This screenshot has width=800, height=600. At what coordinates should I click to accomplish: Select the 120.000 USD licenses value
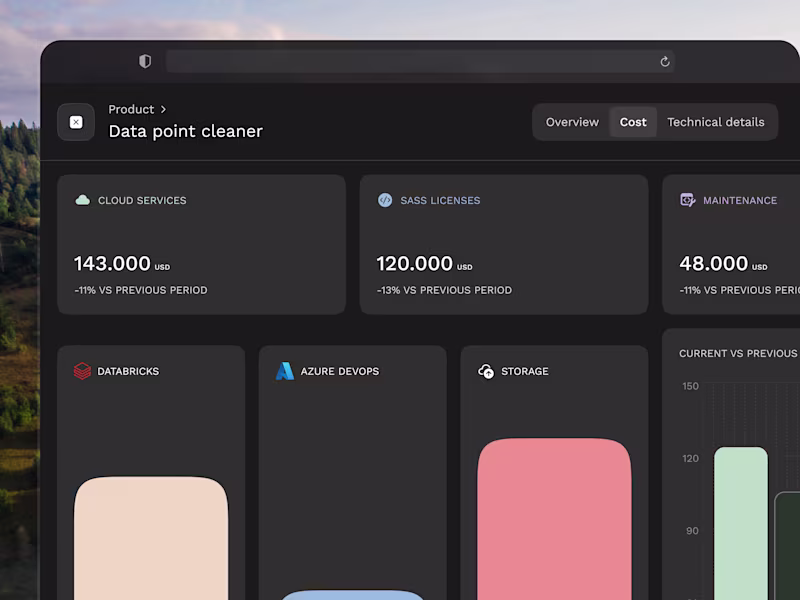[424, 264]
